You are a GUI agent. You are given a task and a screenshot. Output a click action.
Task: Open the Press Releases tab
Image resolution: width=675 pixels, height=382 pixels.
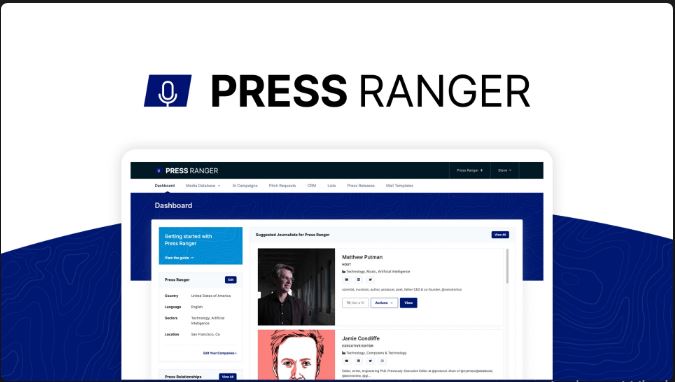[x=361, y=186]
